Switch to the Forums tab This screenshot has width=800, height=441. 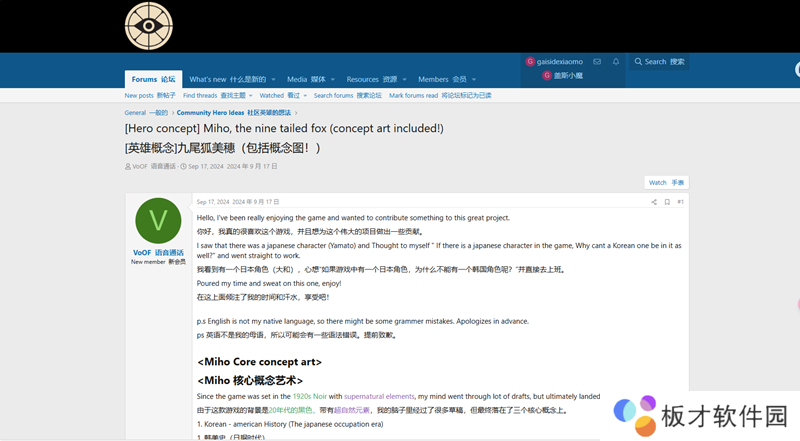(x=153, y=79)
